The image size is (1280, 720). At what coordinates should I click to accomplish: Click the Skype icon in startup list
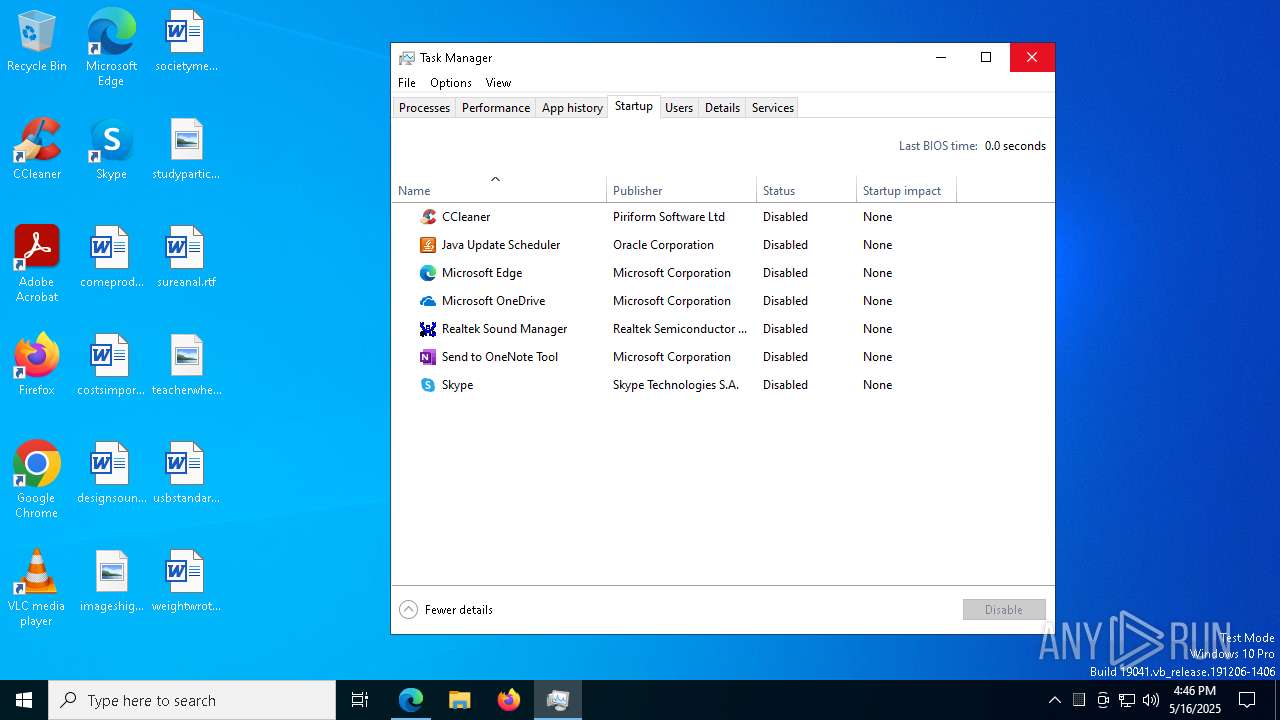click(428, 385)
